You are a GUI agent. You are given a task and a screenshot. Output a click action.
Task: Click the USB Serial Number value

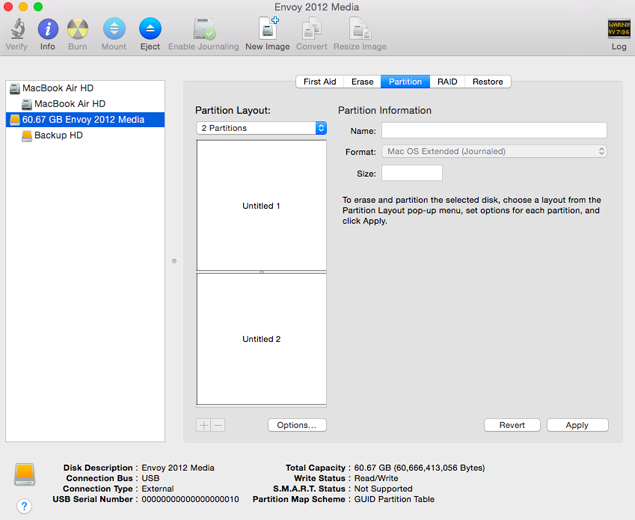point(190,499)
